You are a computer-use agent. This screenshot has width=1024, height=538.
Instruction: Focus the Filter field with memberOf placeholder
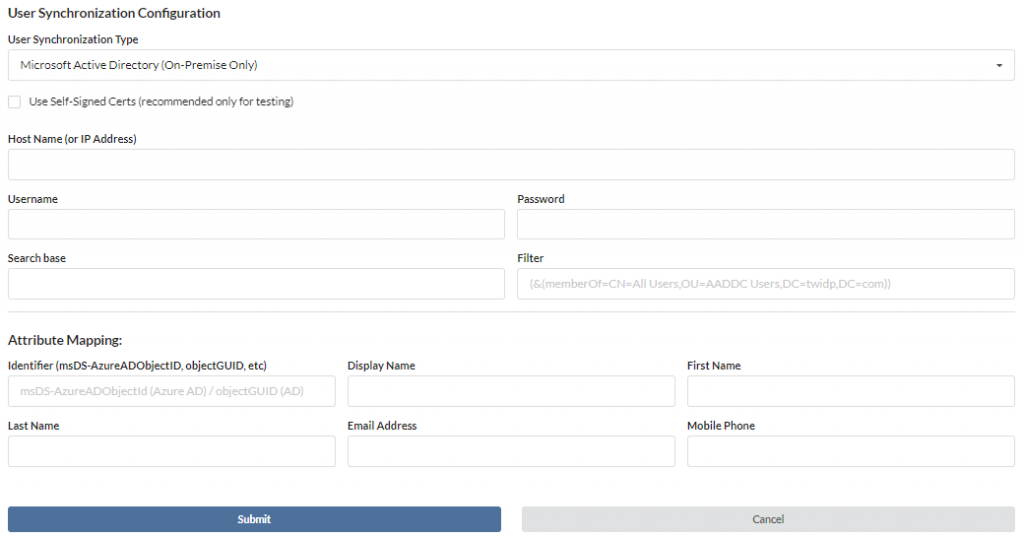[765, 284]
